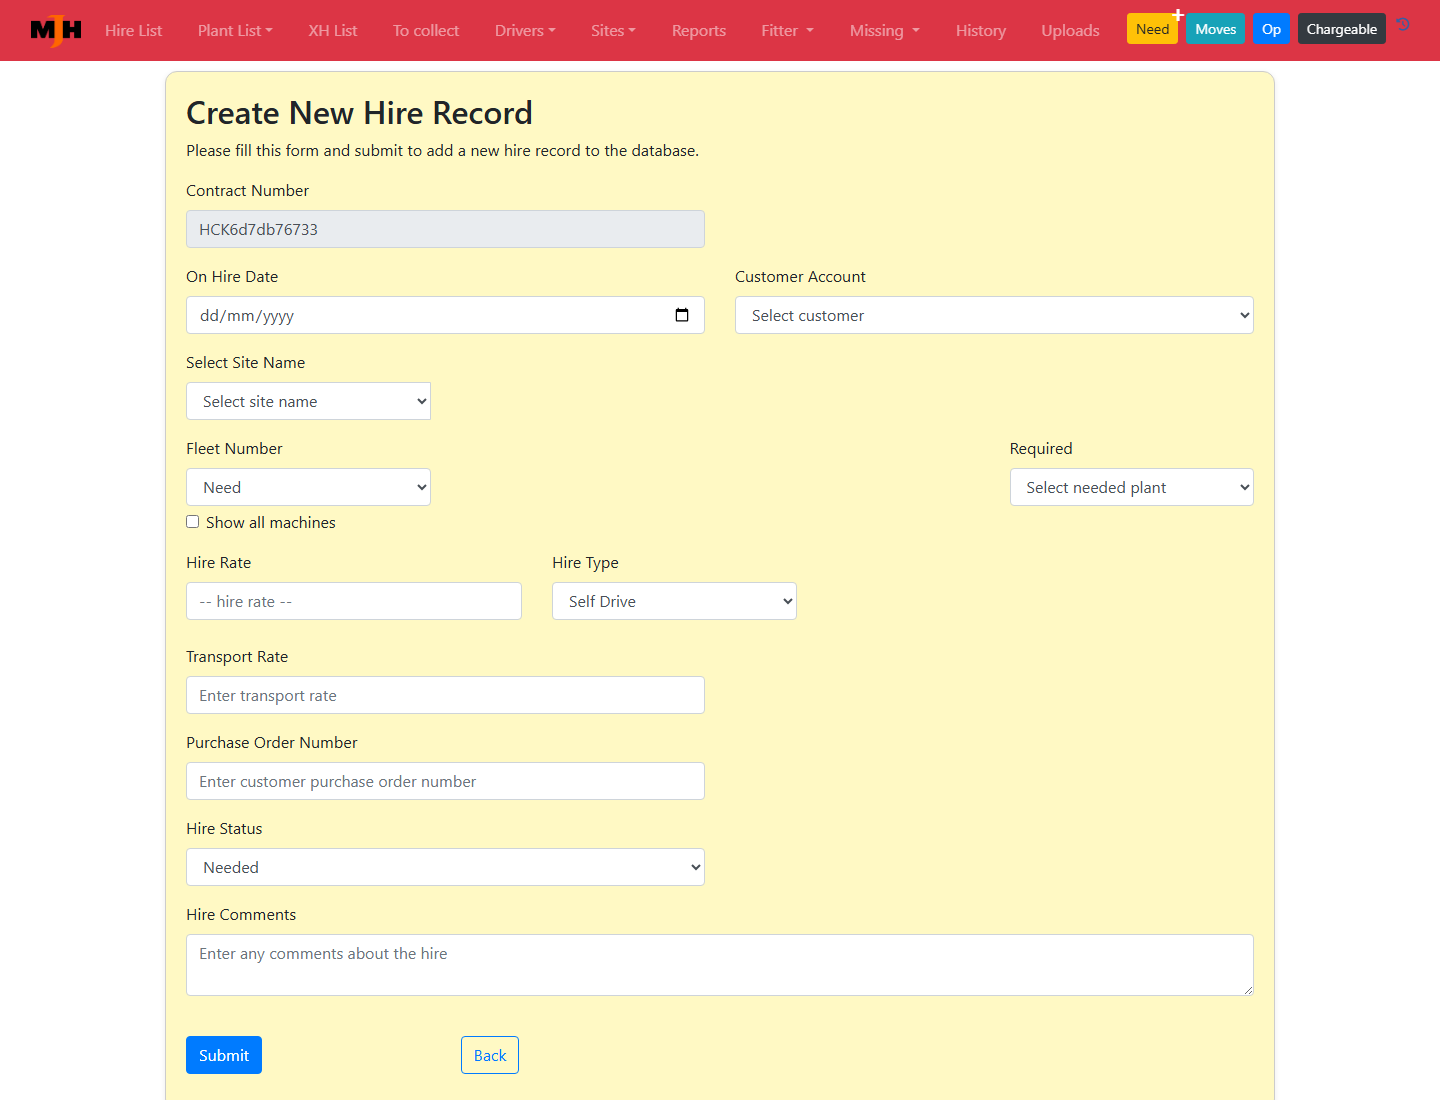
Task: Navigate to To collect
Action: (x=426, y=31)
